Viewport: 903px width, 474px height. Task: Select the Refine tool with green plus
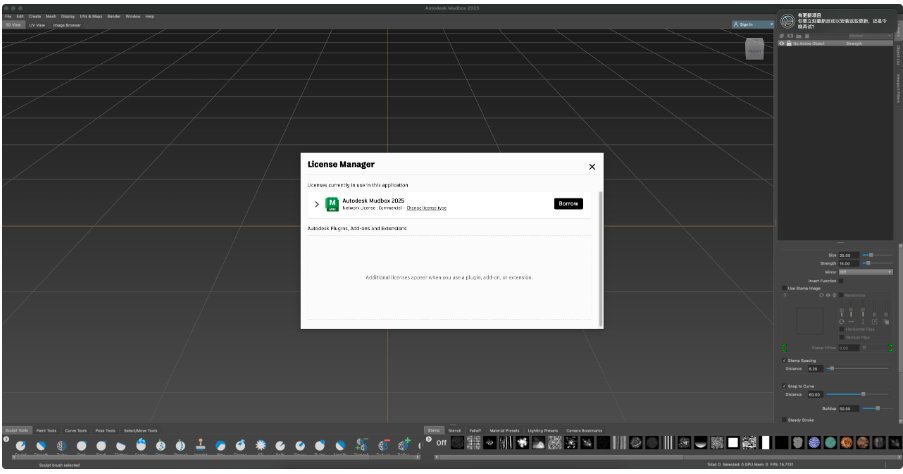pyautogui.click(x=404, y=445)
